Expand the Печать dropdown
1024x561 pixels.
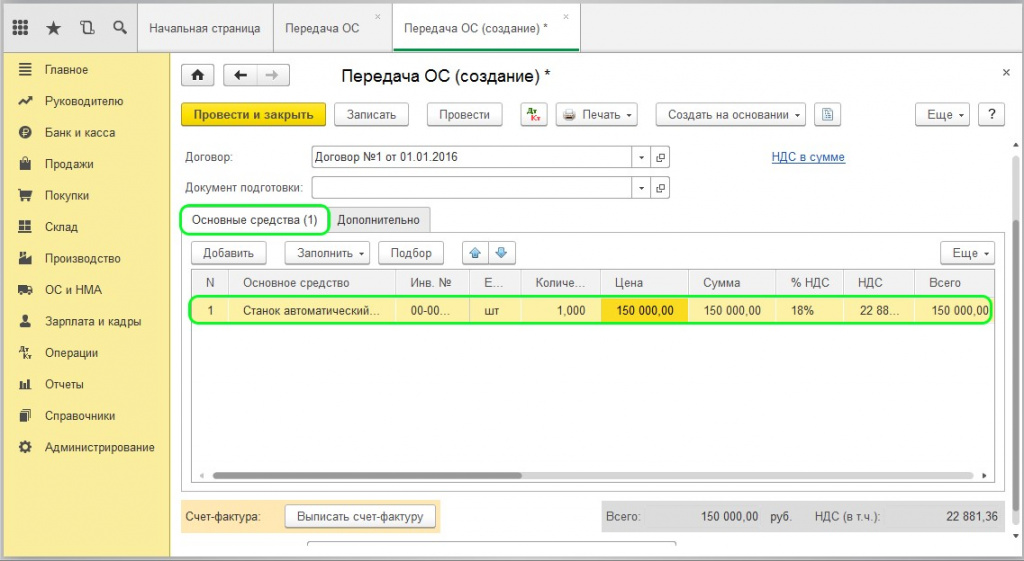pos(596,114)
